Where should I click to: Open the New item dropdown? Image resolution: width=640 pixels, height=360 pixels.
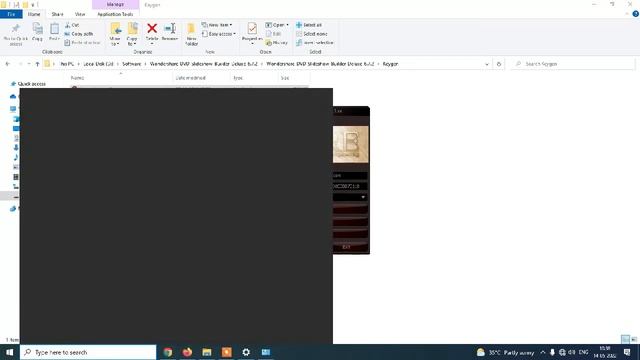(217, 25)
